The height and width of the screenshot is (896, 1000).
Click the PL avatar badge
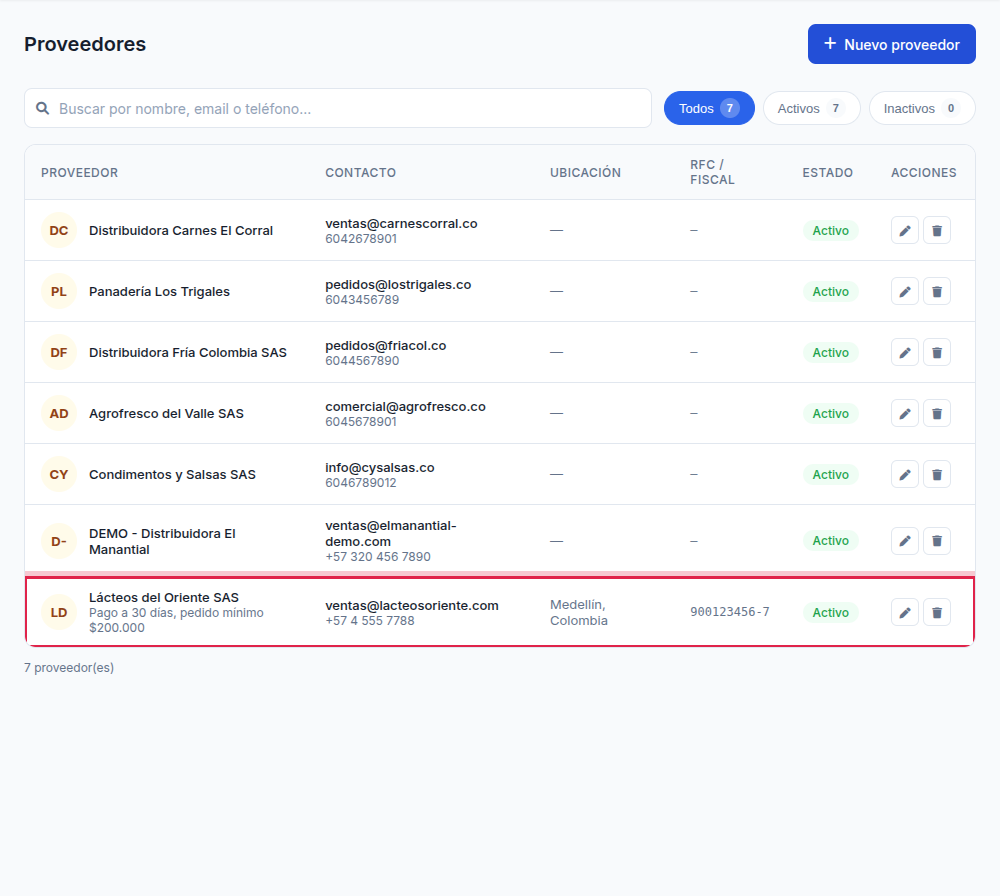[59, 291]
